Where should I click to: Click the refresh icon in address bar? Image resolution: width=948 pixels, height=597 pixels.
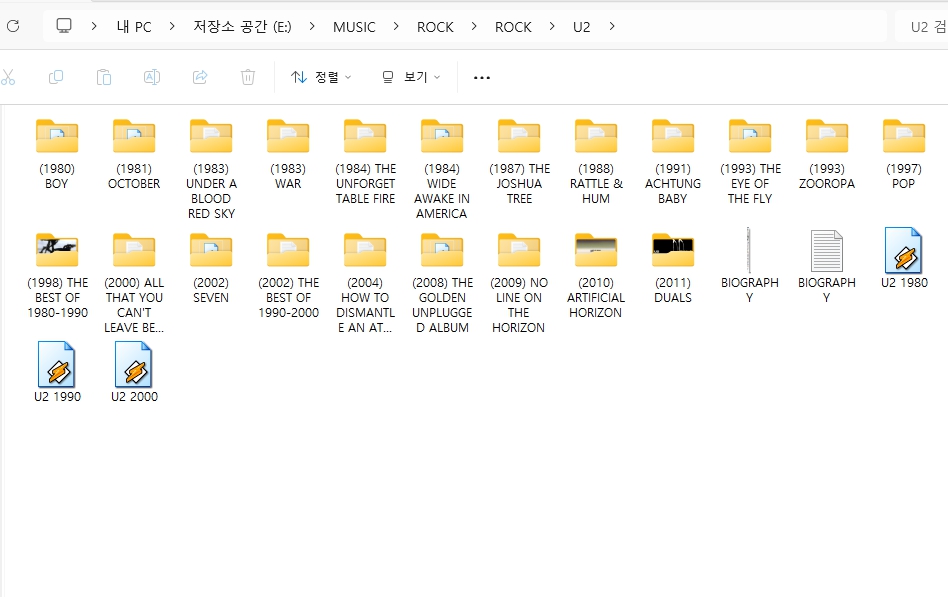click(x=13, y=27)
